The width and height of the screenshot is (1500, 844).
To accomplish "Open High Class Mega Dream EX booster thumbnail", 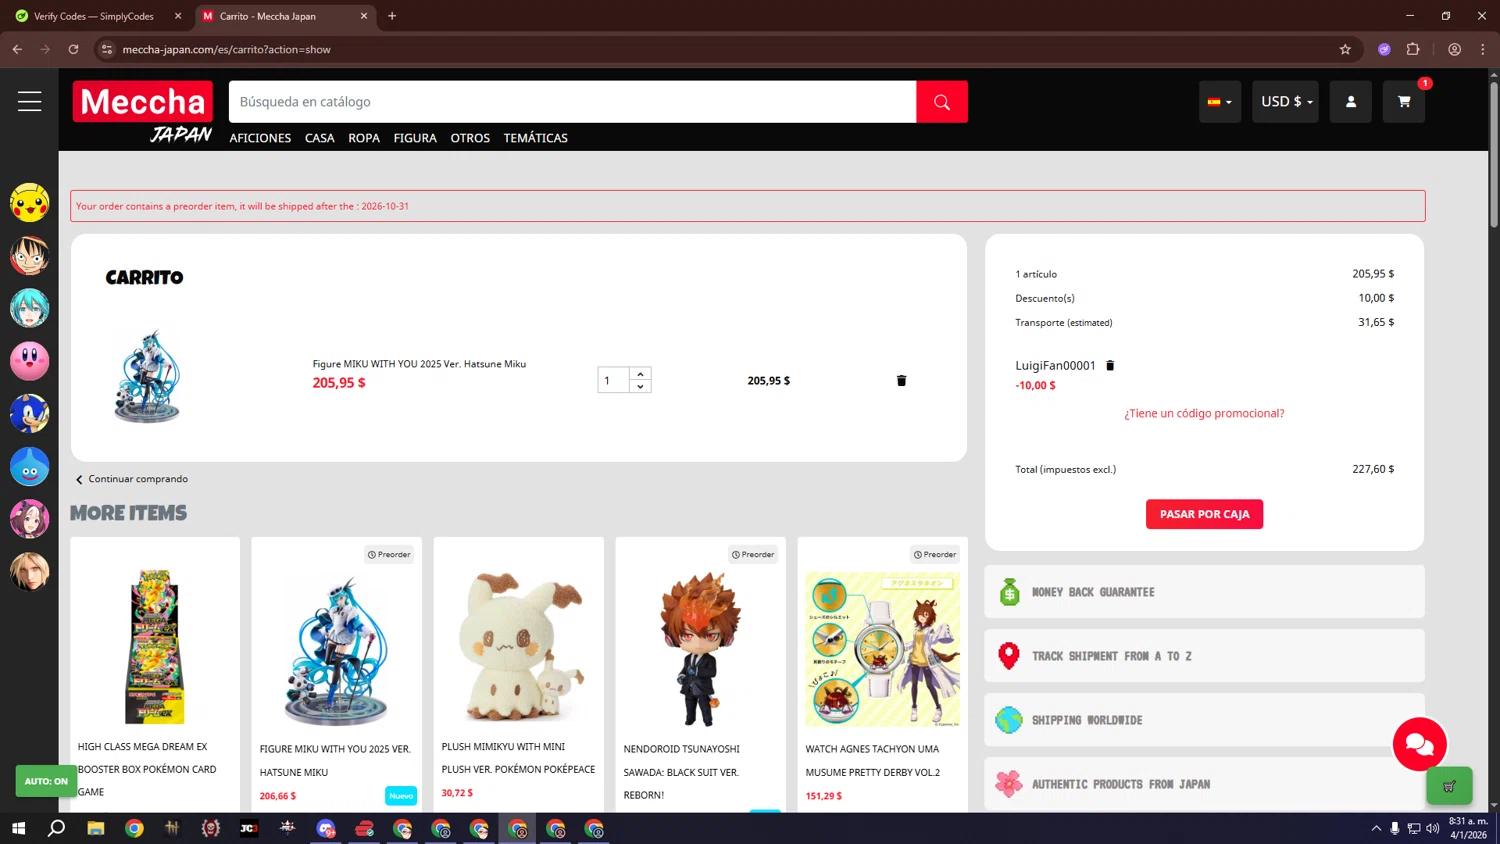I will point(155,646).
